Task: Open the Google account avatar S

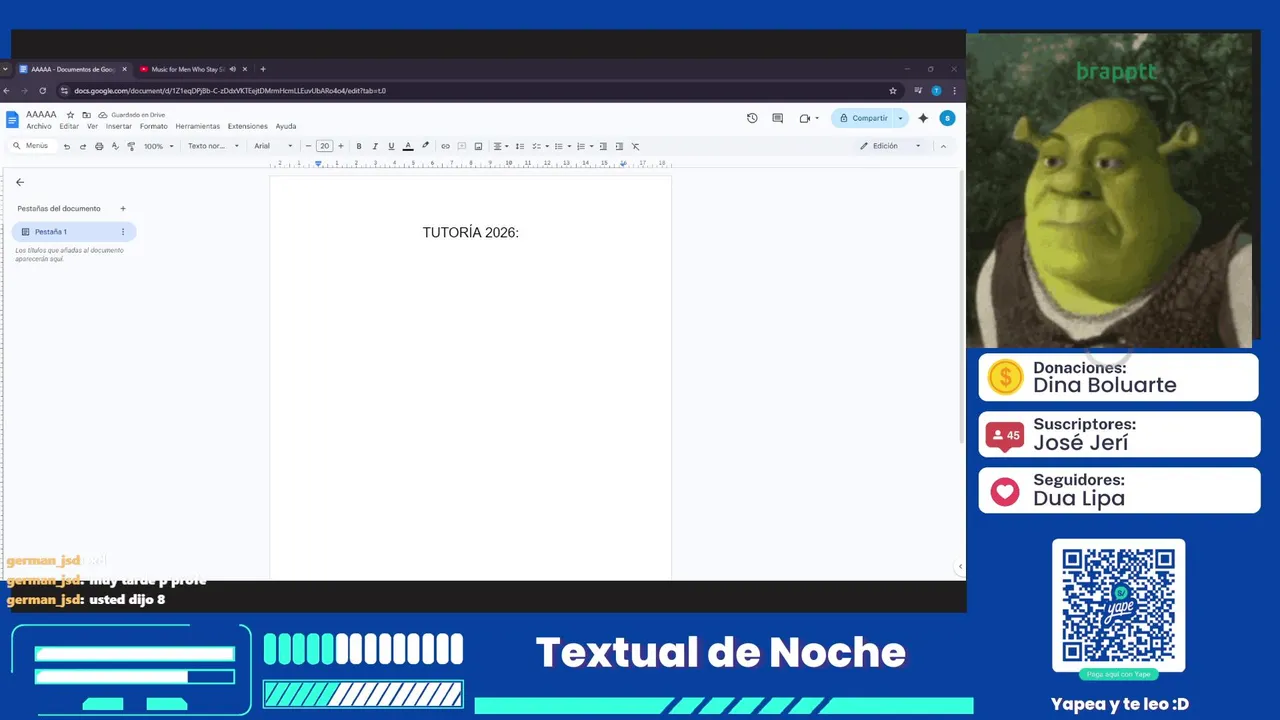Action: click(x=947, y=118)
